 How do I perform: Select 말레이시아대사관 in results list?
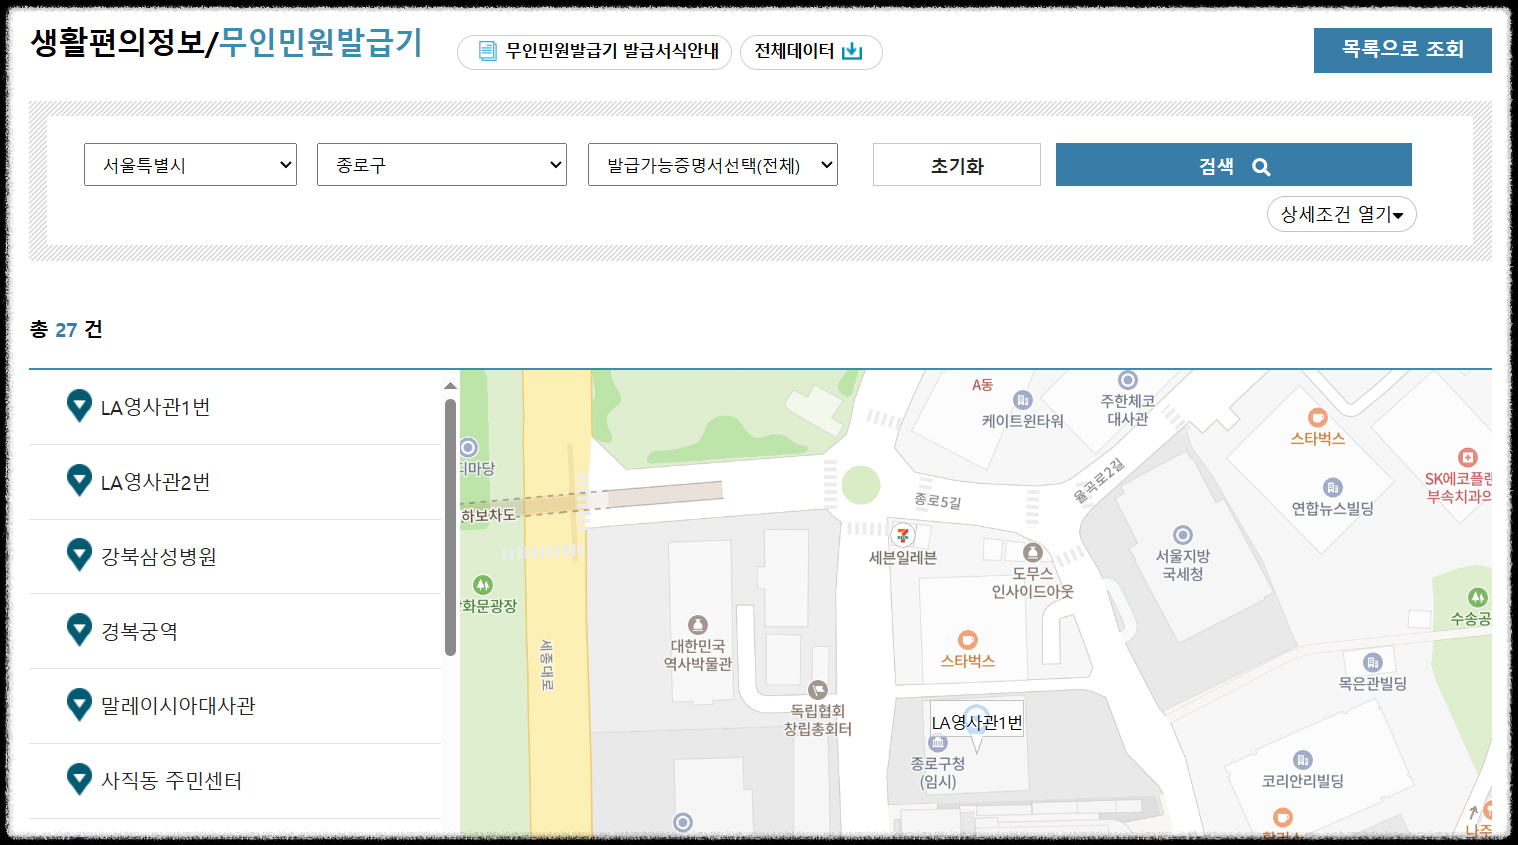235,706
